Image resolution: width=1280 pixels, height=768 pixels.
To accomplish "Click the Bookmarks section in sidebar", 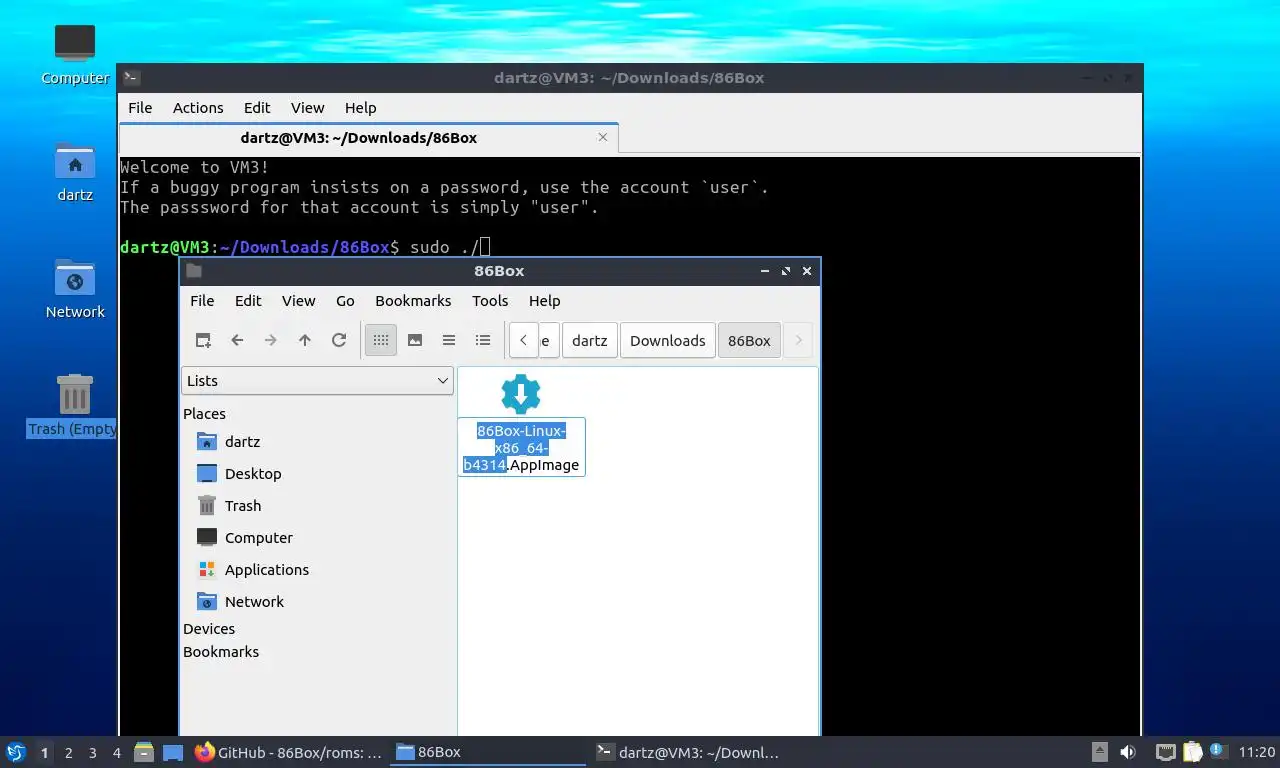I will tap(221, 651).
